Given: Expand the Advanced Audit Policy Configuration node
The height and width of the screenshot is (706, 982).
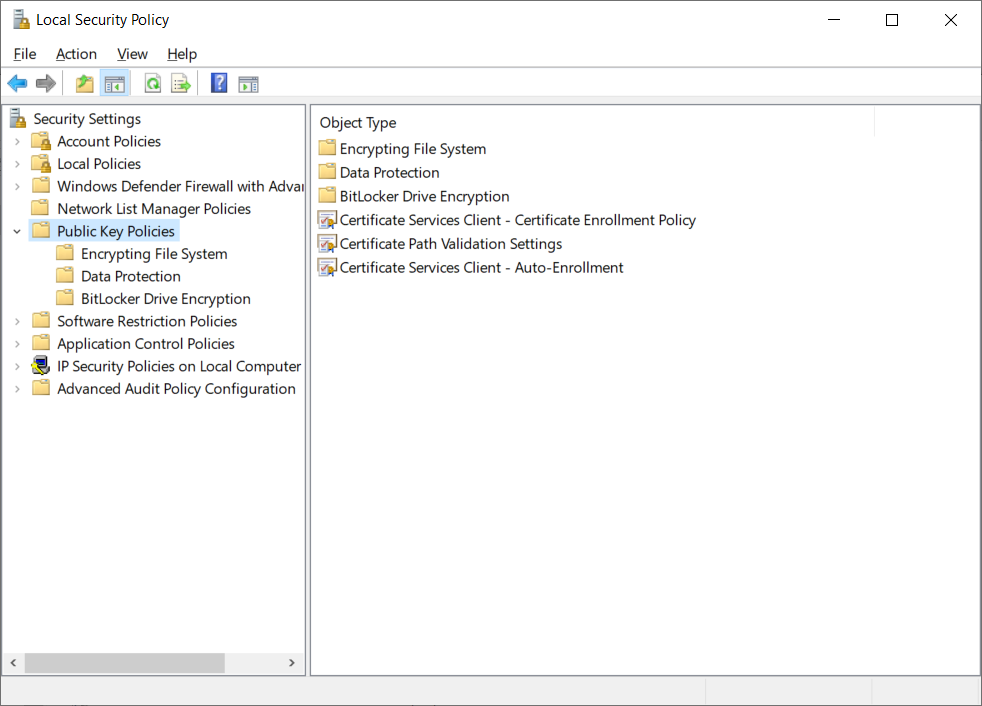Looking at the screenshot, I should (17, 390).
